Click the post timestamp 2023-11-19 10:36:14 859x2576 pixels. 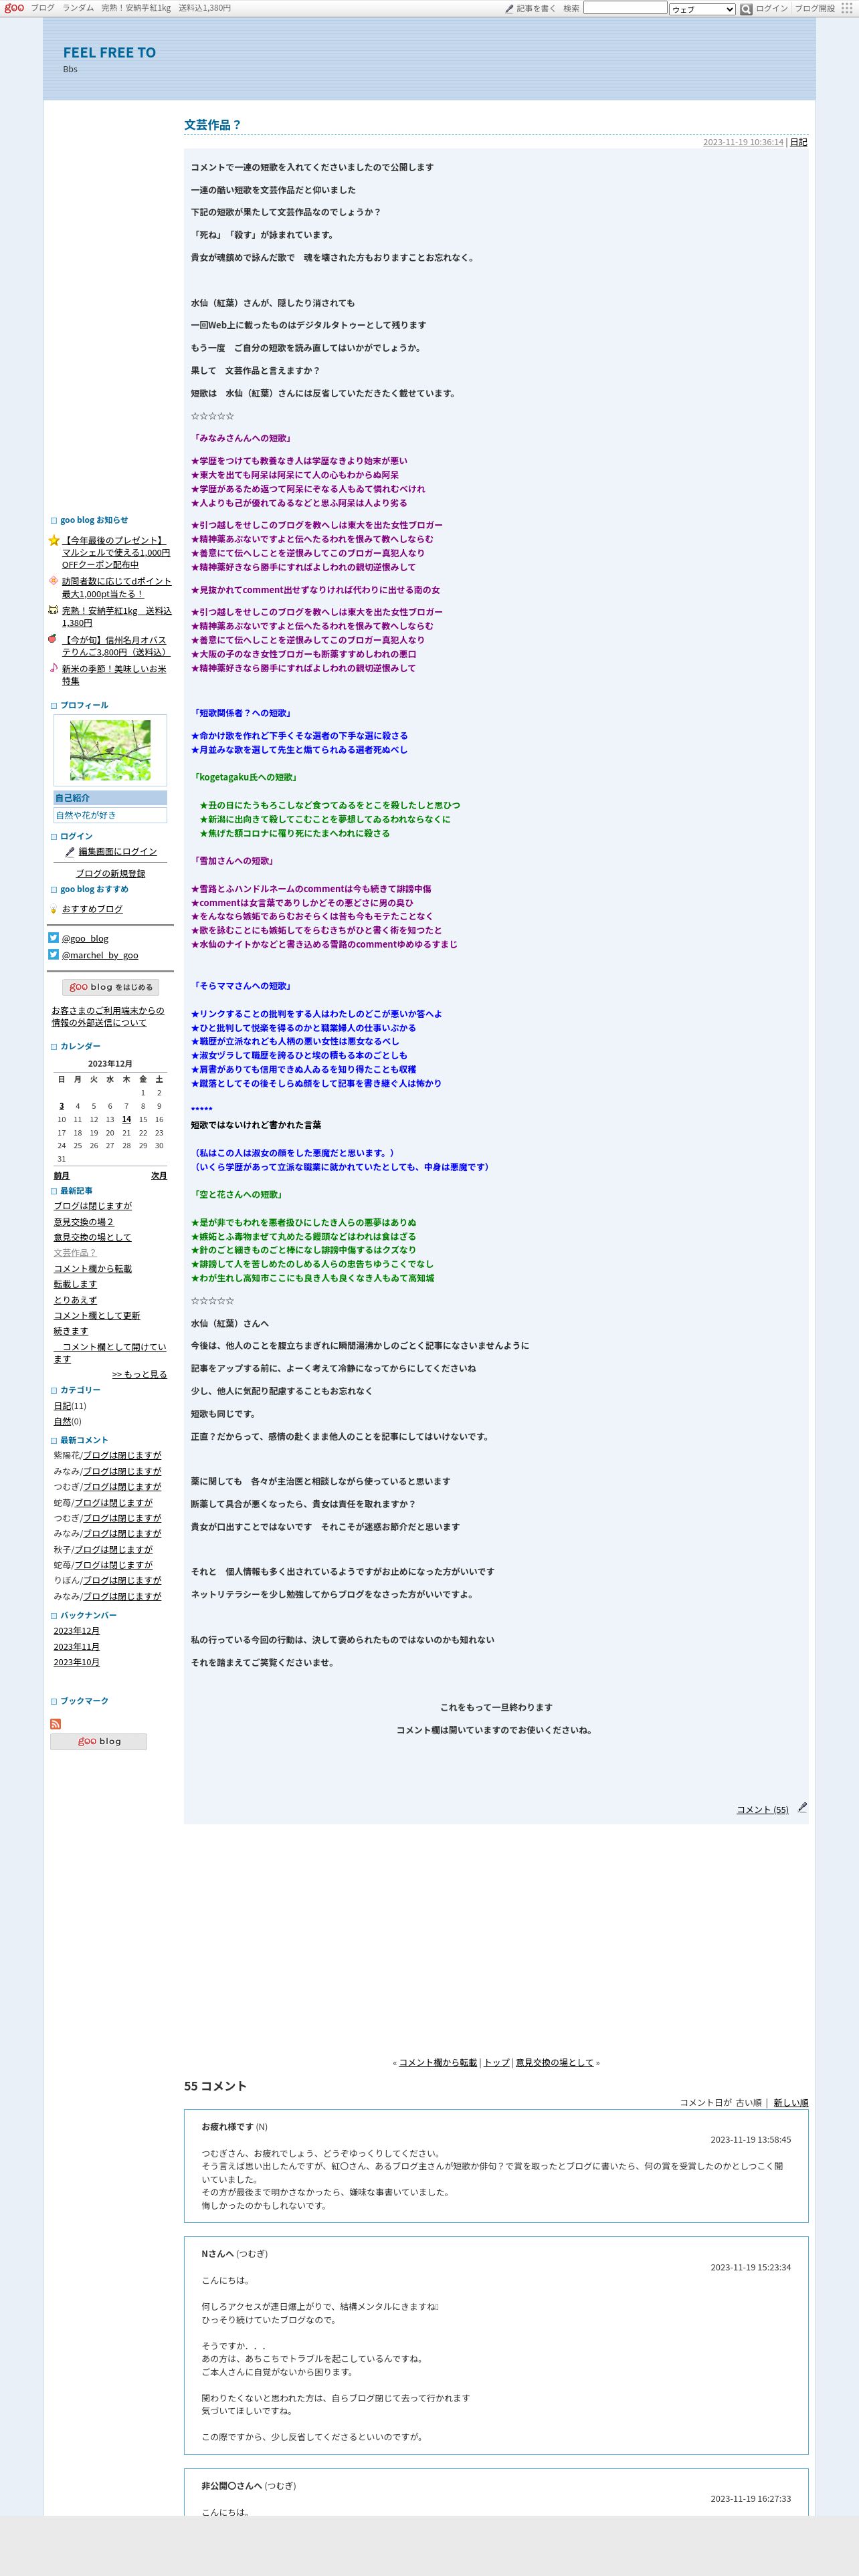(x=743, y=142)
